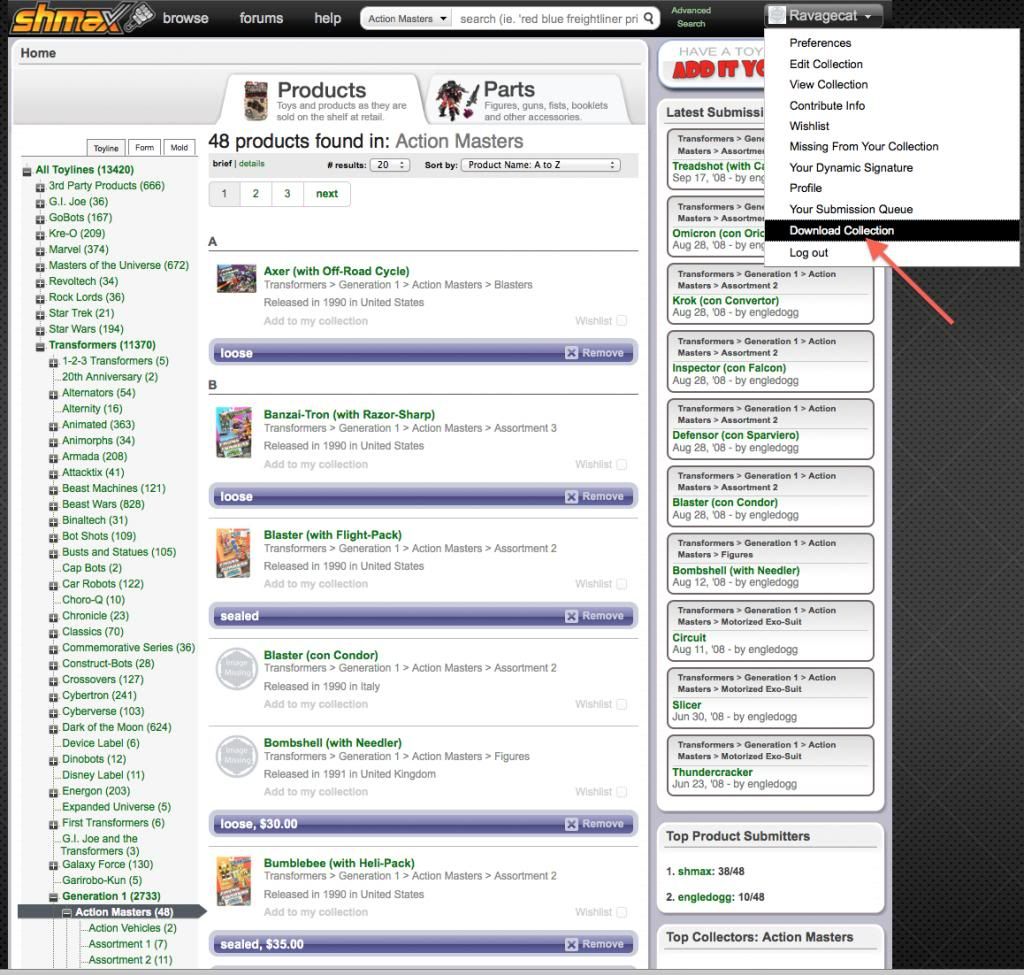Select Edit Collection from the user menu

(825, 64)
